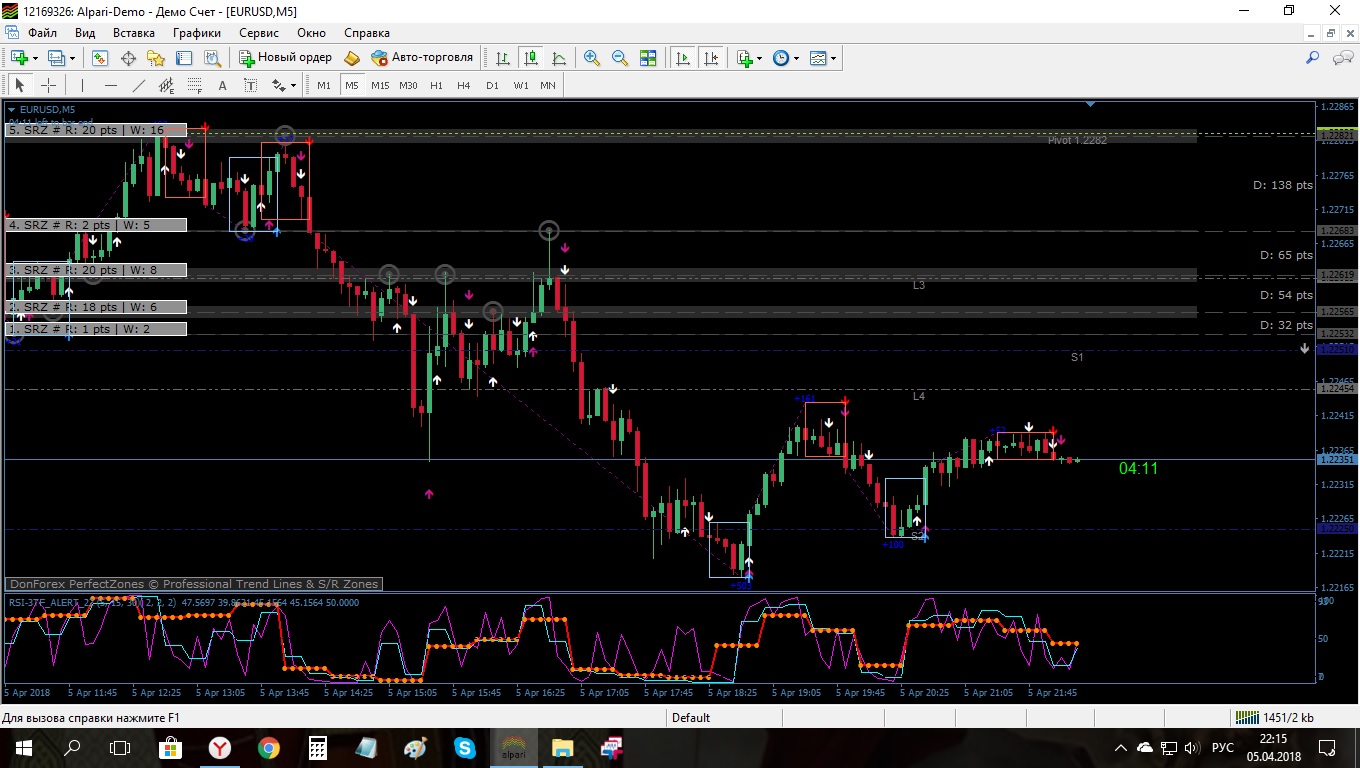The width and height of the screenshot is (1360, 768).
Task: Select the horizontal line tool
Action: click(111, 85)
